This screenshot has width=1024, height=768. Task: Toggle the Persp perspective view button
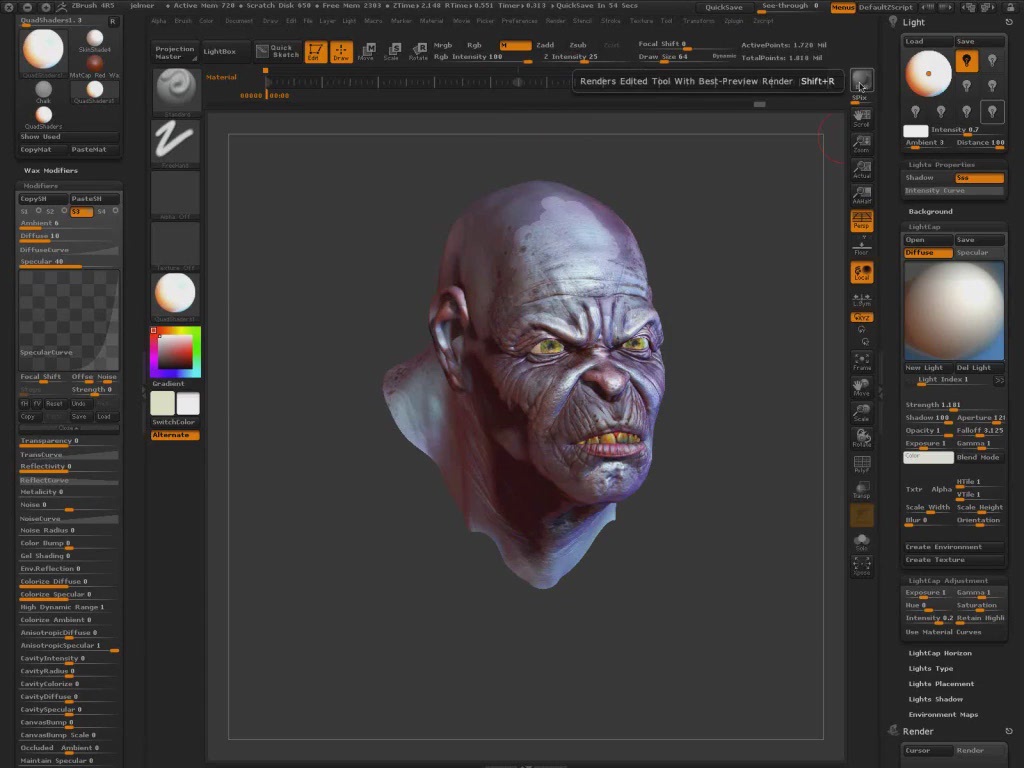[861, 220]
